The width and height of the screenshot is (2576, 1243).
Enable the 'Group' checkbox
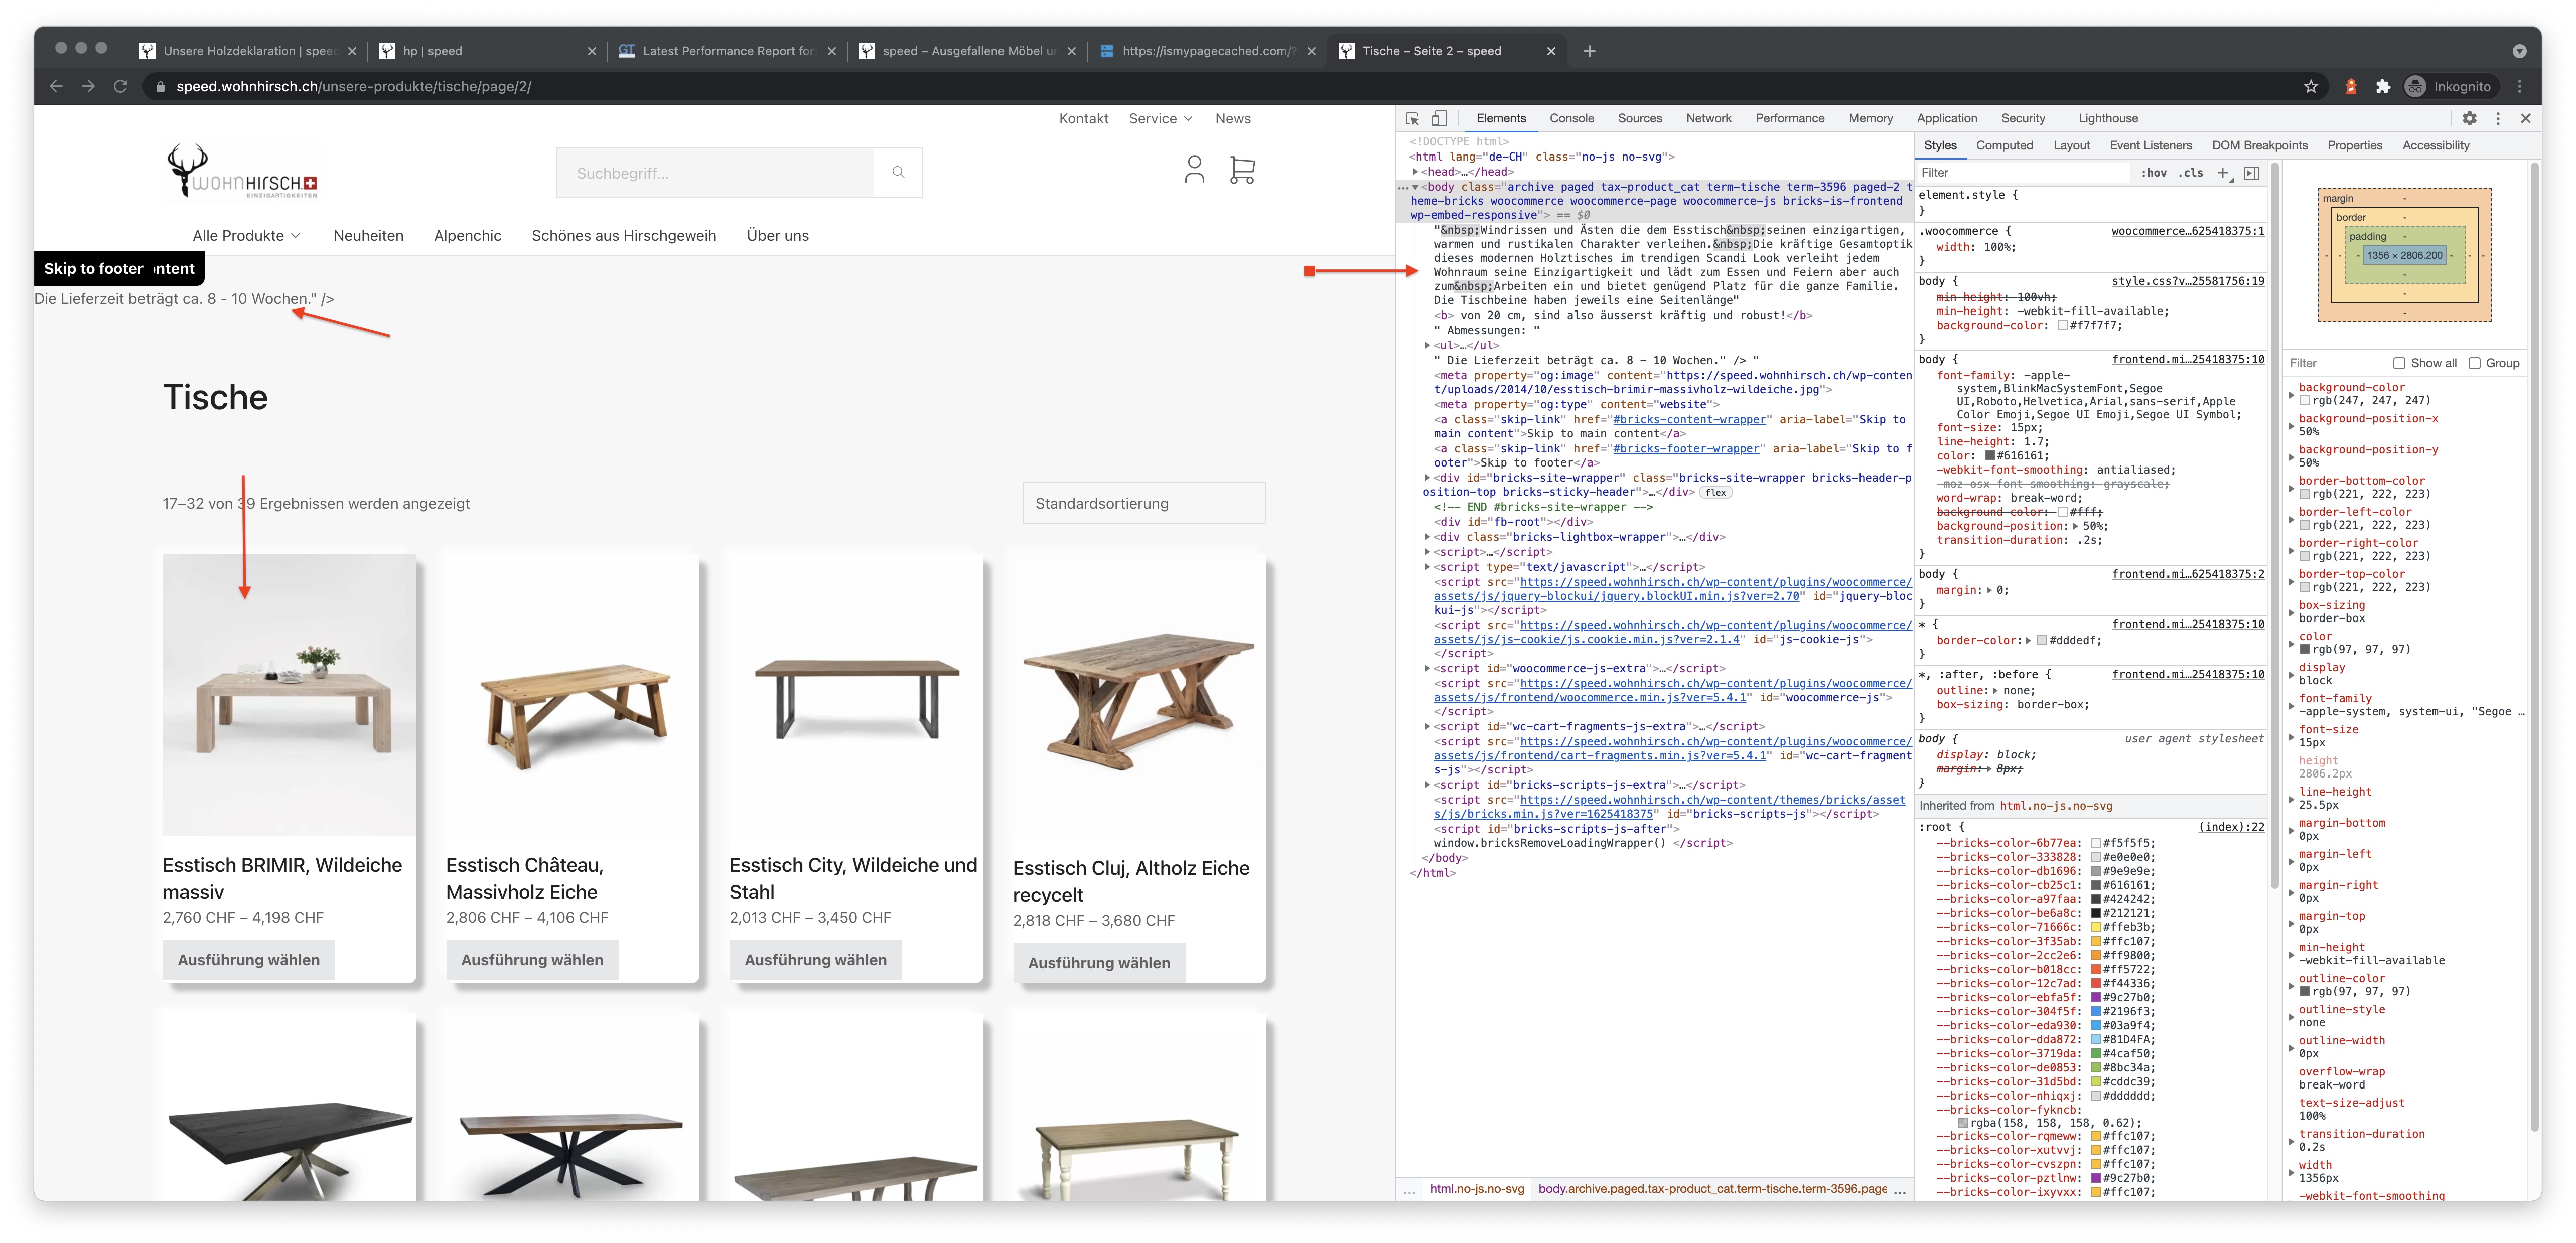[2474, 363]
